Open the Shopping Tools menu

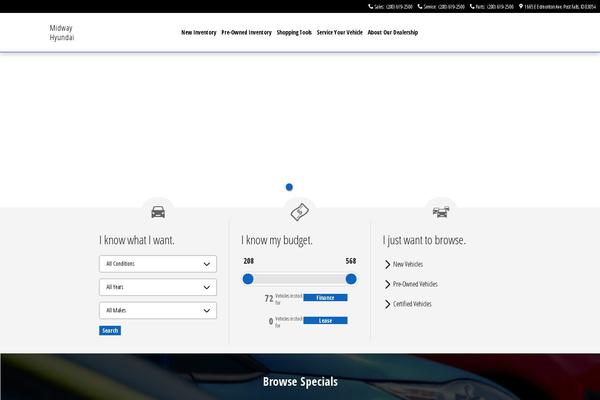pos(294,33)
